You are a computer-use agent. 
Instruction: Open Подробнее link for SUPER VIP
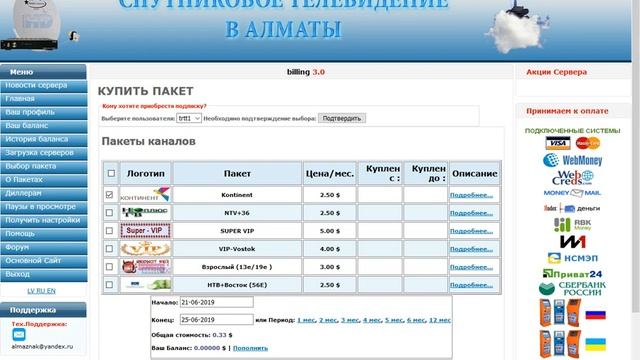471,231
